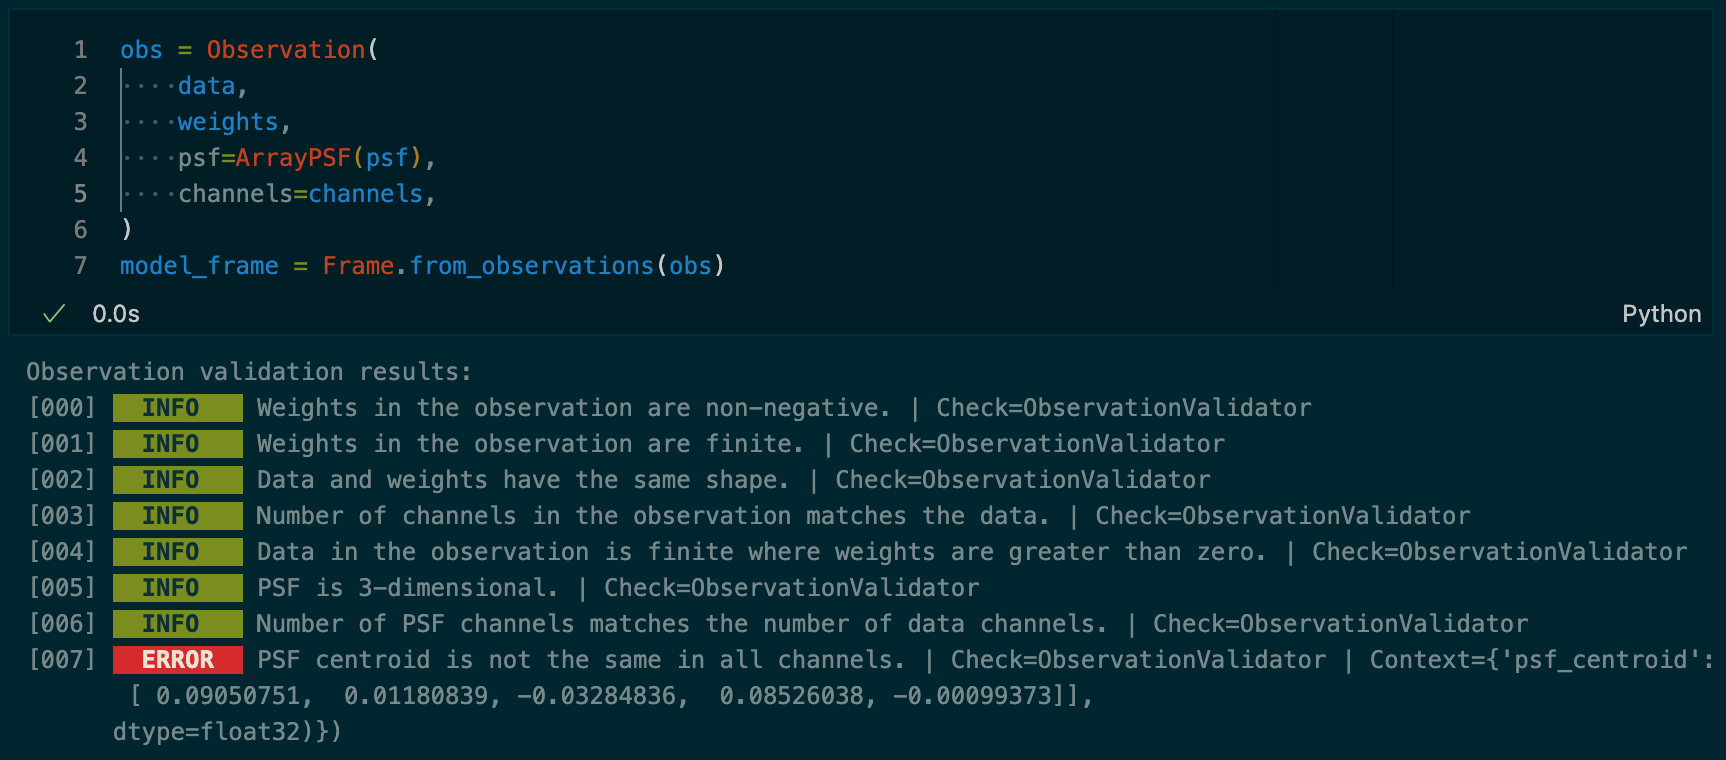Click 'ArrayPSF' in the psf argument
The image size is (1726, 760).
pyautogui.click(x=293, y=158)
